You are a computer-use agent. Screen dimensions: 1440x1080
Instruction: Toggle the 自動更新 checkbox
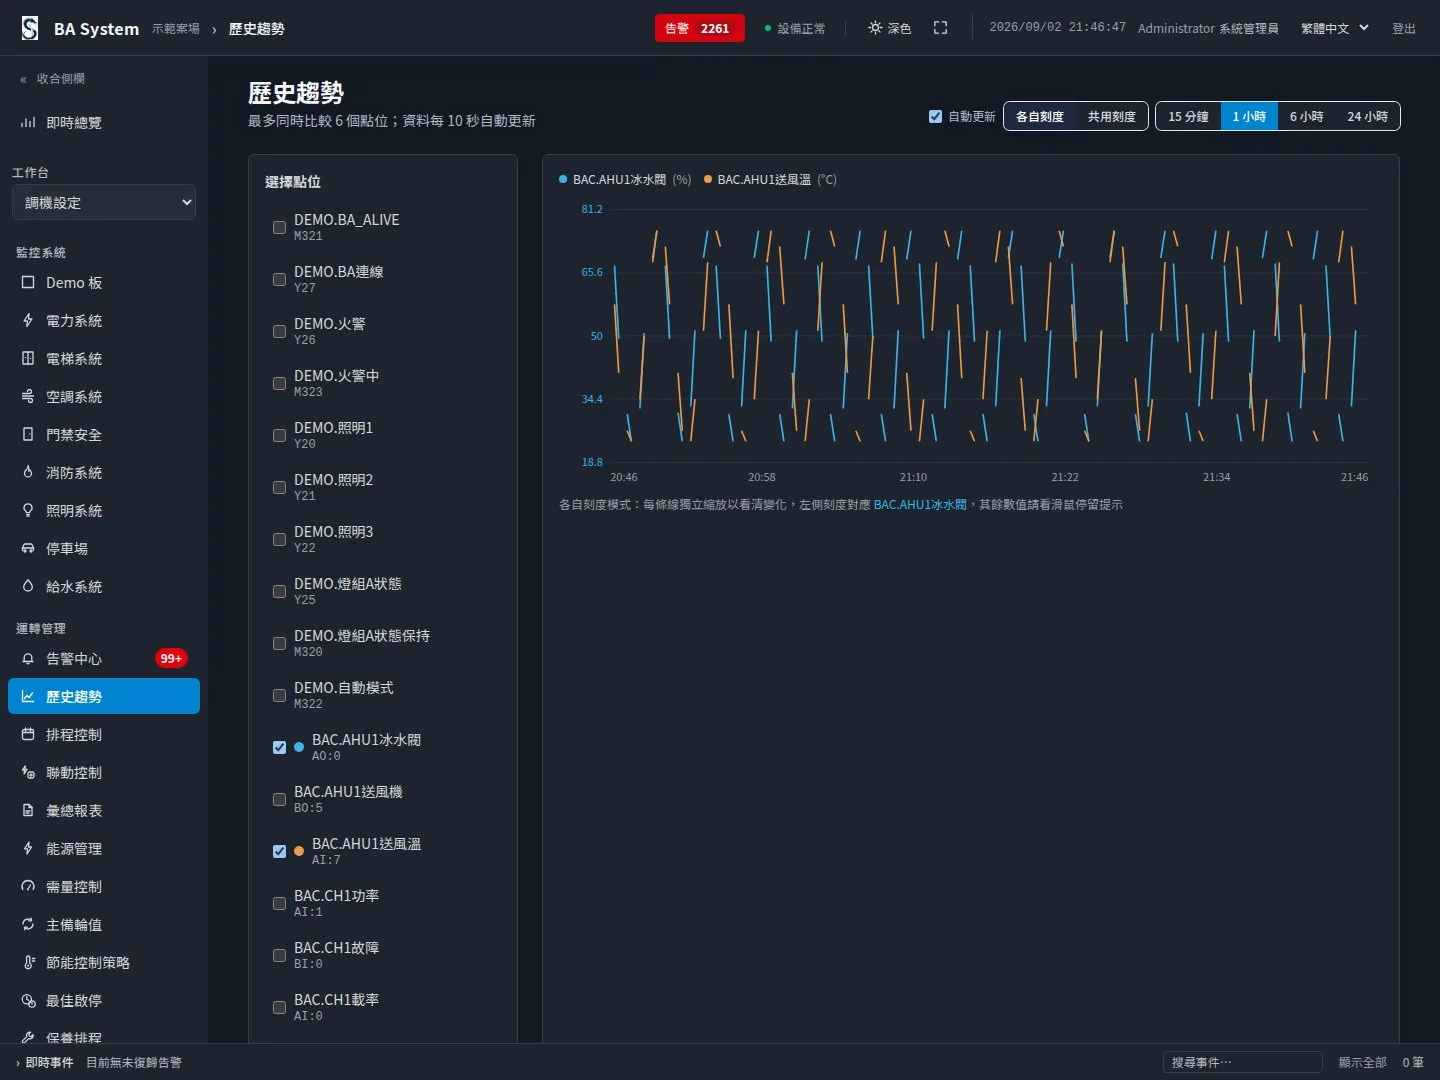[935, 116]
